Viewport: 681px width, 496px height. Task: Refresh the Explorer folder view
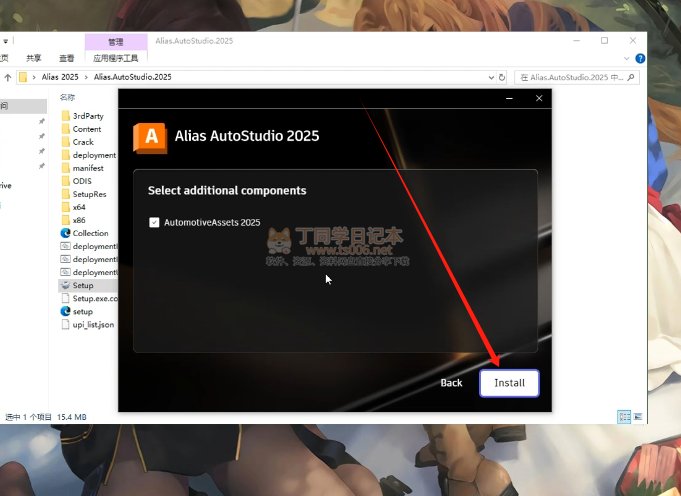pyautogui.click(x=502, y=77)
